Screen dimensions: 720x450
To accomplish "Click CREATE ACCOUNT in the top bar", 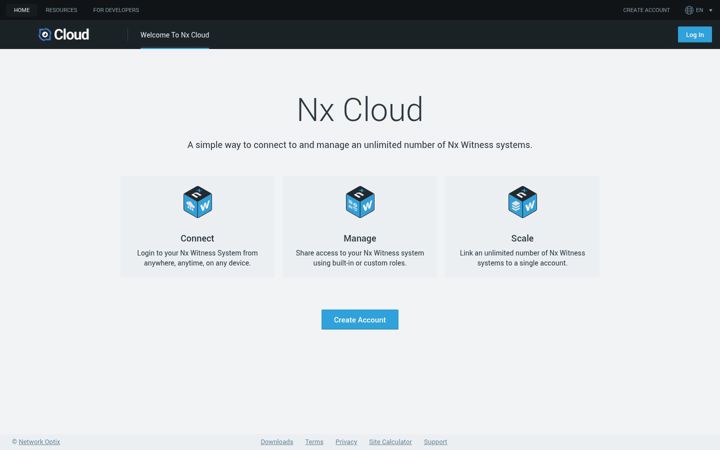I will coord(646,10).
